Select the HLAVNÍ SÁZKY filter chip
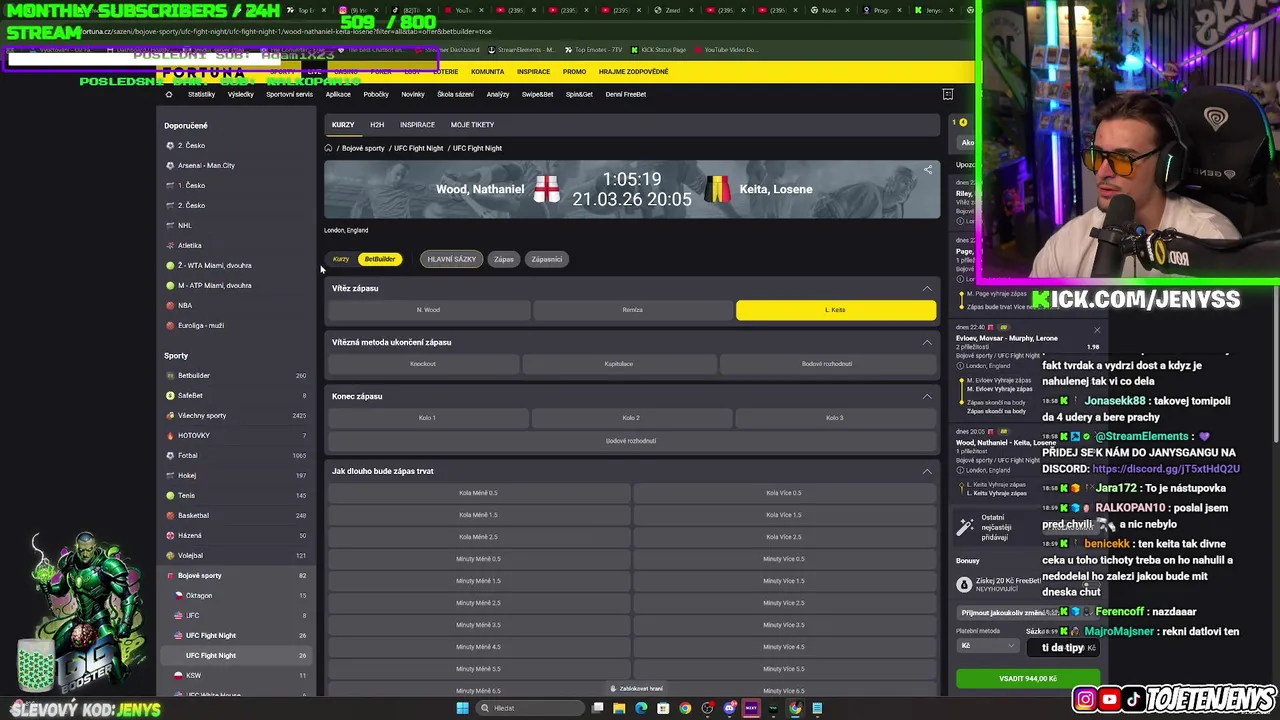 tap(452, 259)
